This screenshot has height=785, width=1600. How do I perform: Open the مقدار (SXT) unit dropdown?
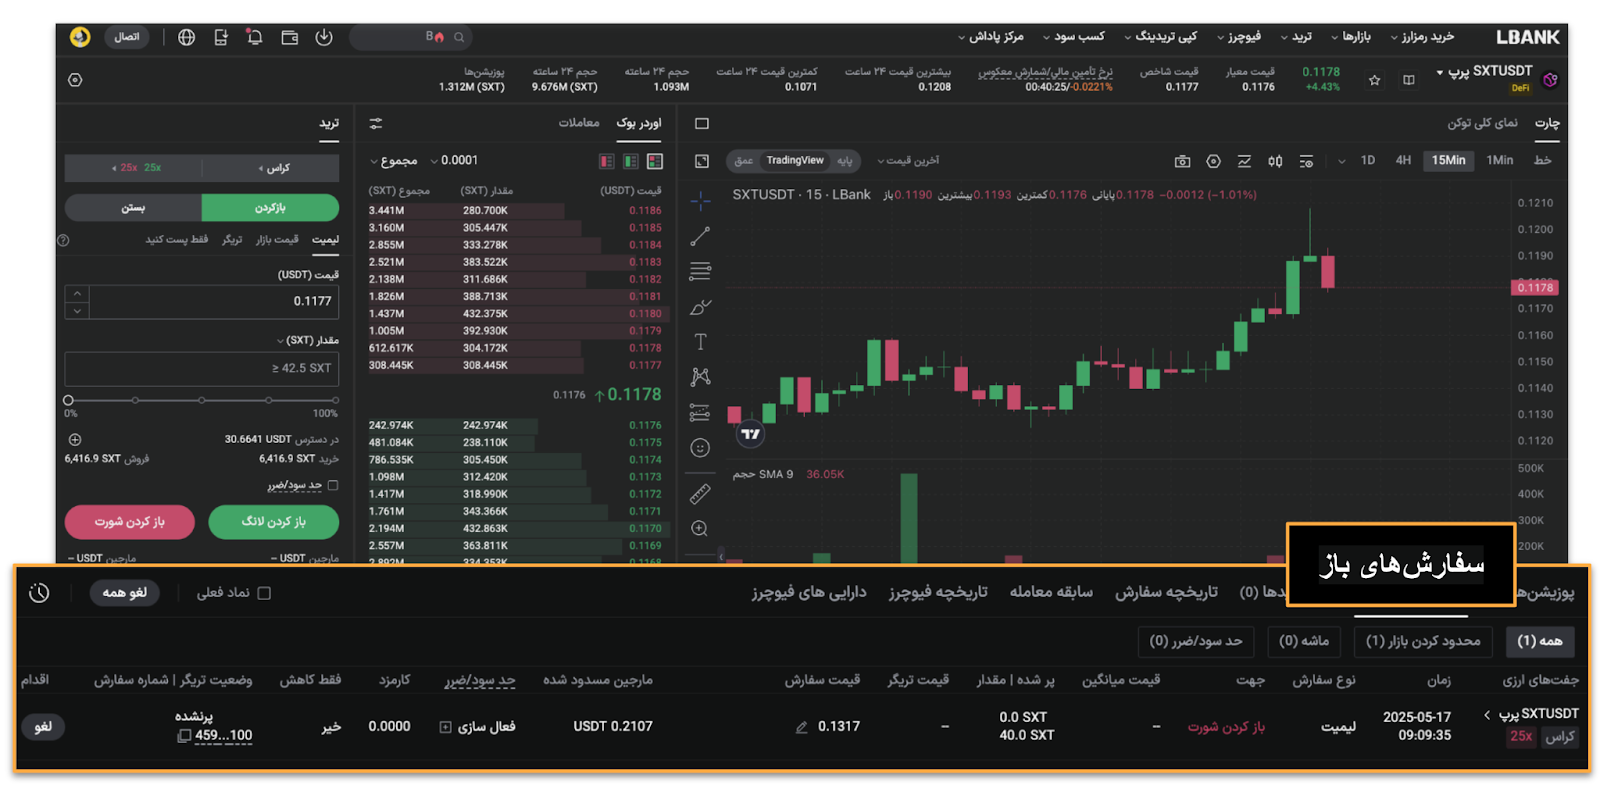(307, 341)
